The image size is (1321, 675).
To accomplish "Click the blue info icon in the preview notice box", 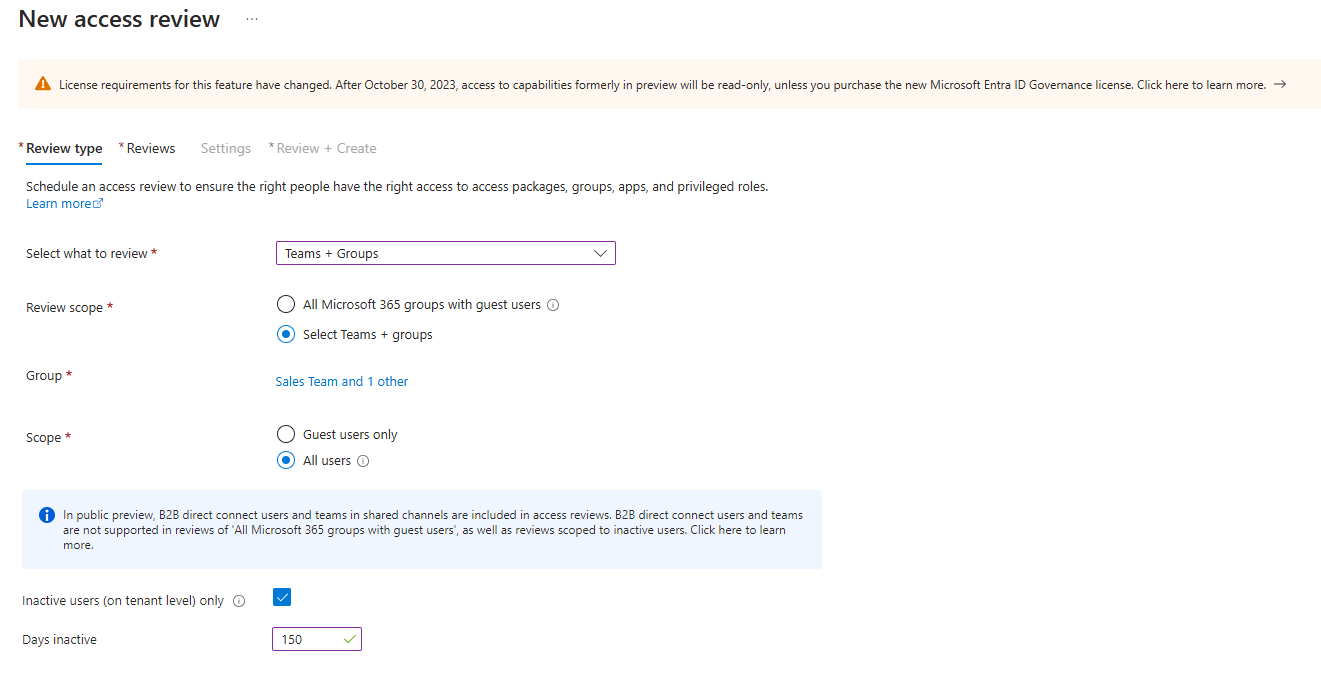I will click(46, 514).
